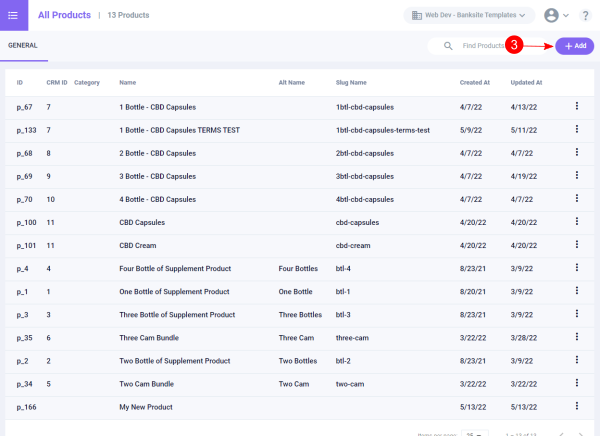The width and height of the screenshot is (600, 436).
Task: Switch to the General tab
Action: click(x=22, y=46)
